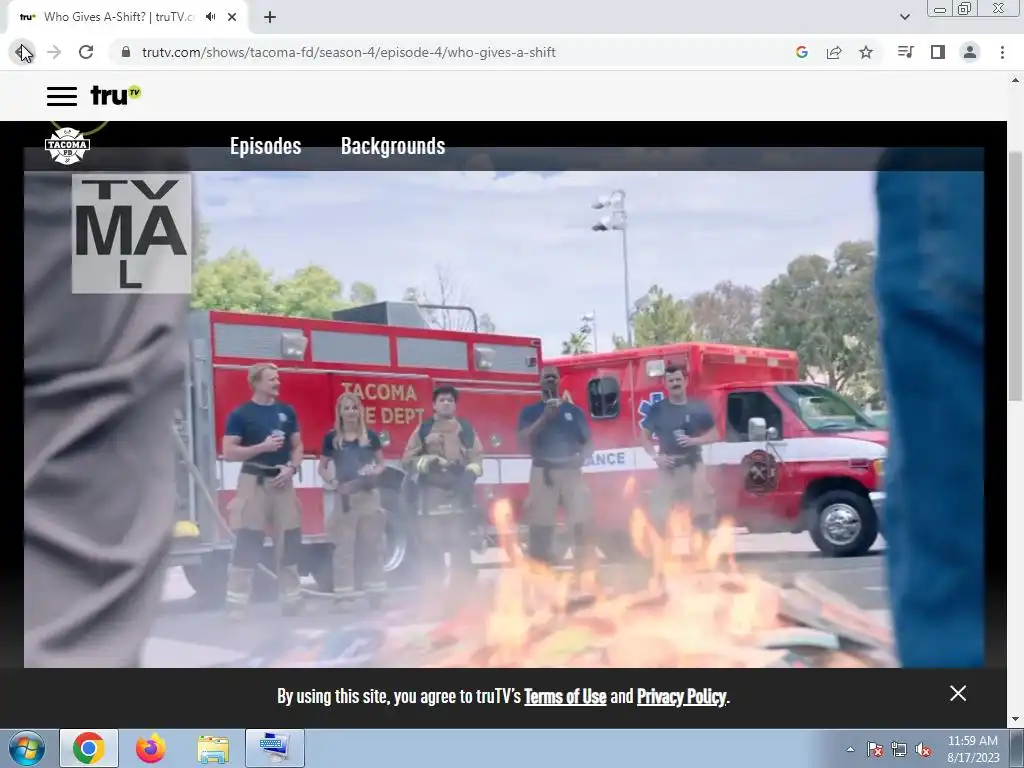Open the keyboard app in taskbar

[274, 748]
